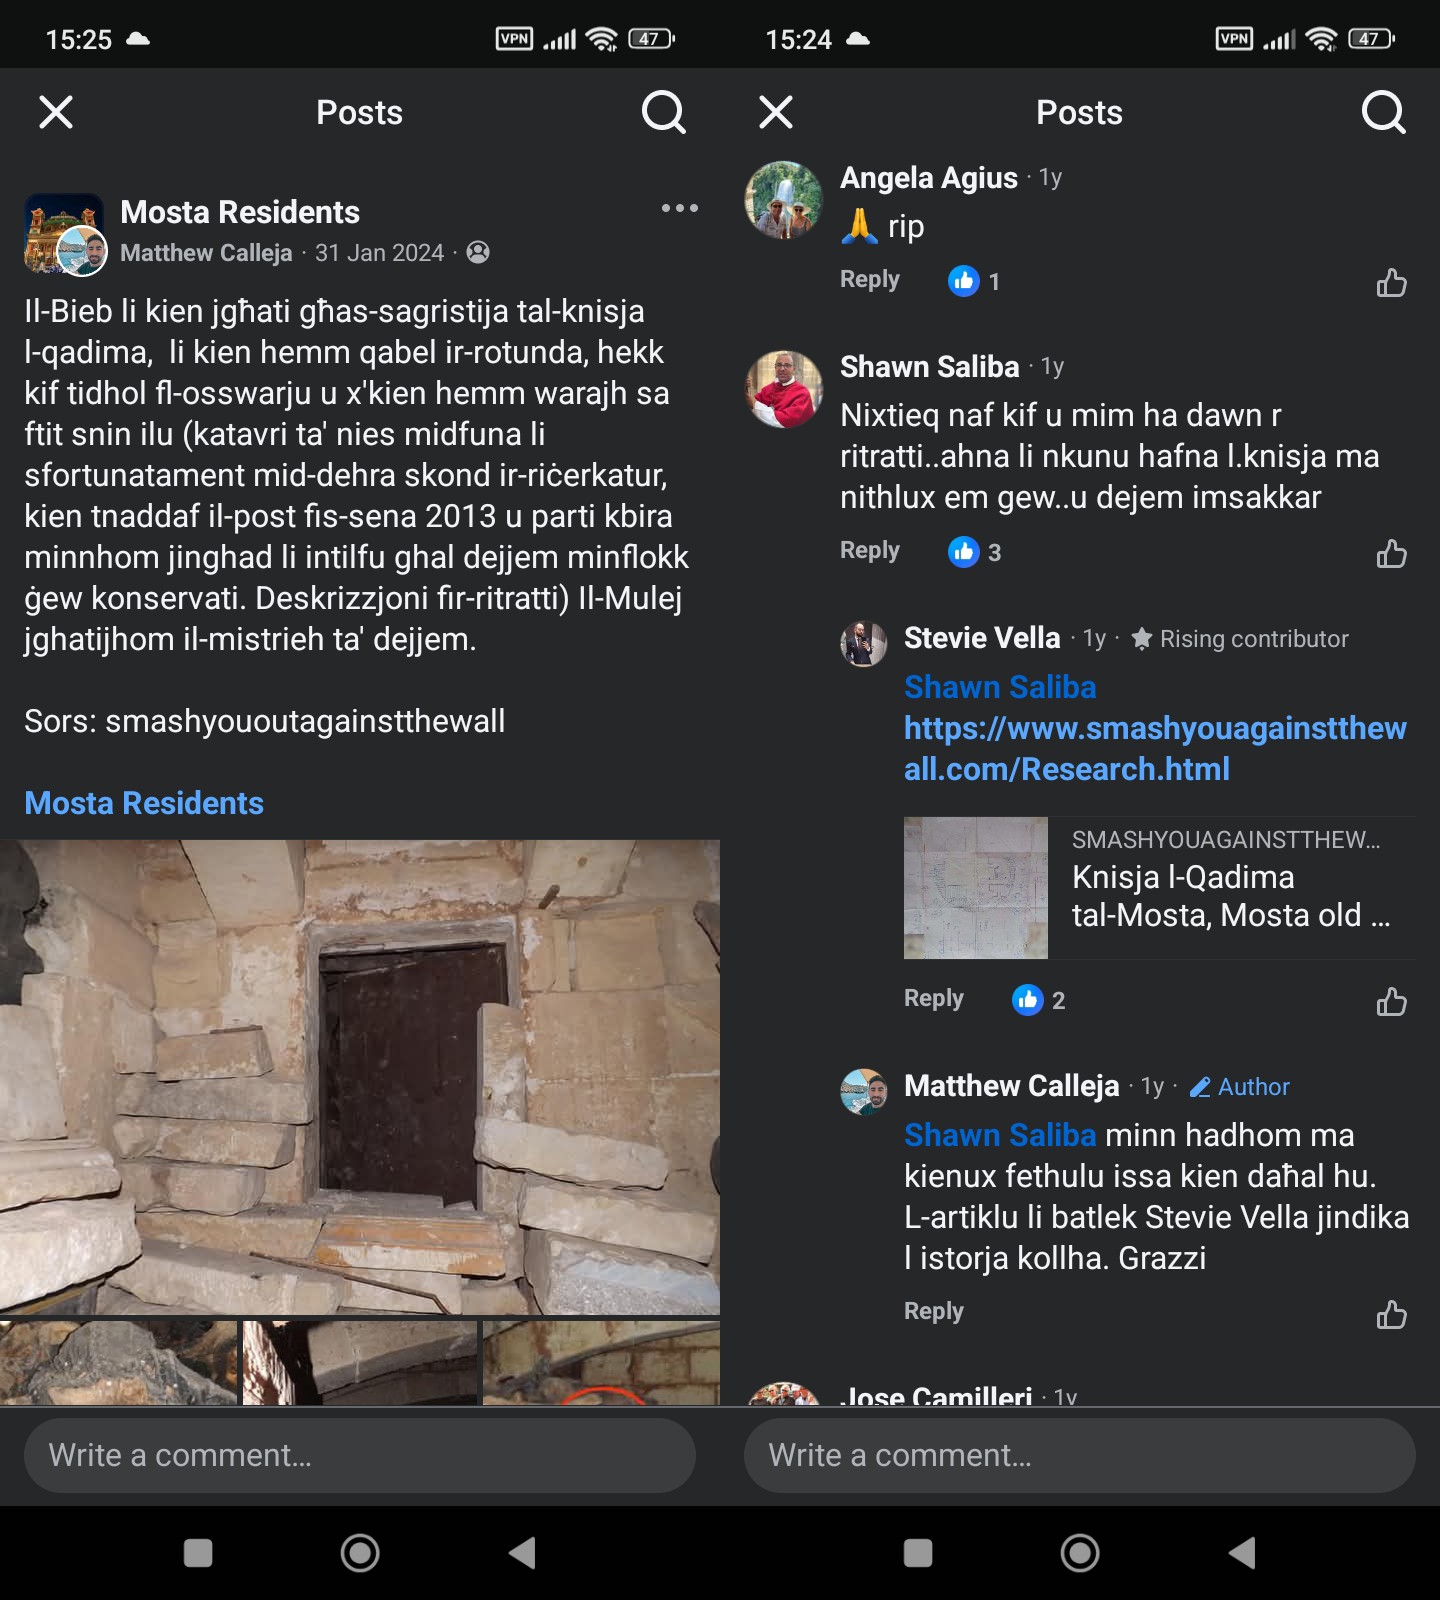
Task: Open Shawn Saliba's profile picture
Action: [784, 389]
